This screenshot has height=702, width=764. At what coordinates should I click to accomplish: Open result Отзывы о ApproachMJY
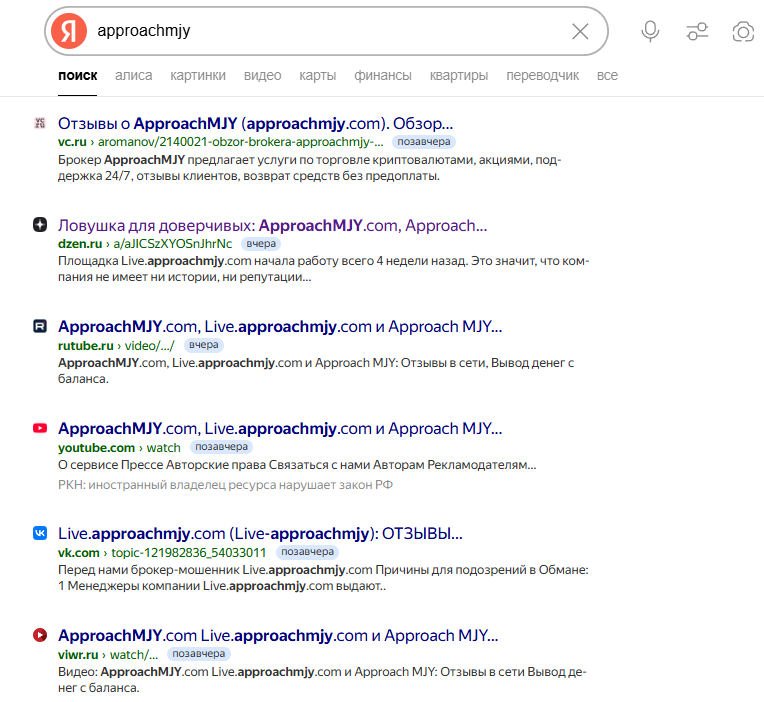(x=255, y=124)
